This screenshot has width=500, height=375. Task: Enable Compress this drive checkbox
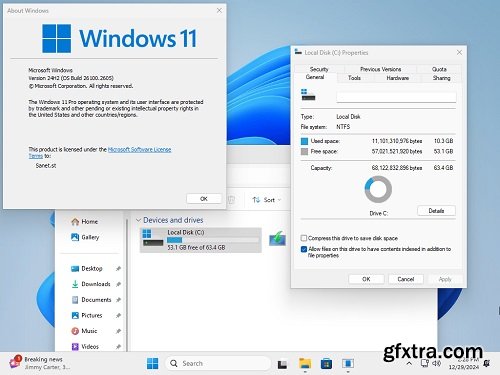[304, 238]
